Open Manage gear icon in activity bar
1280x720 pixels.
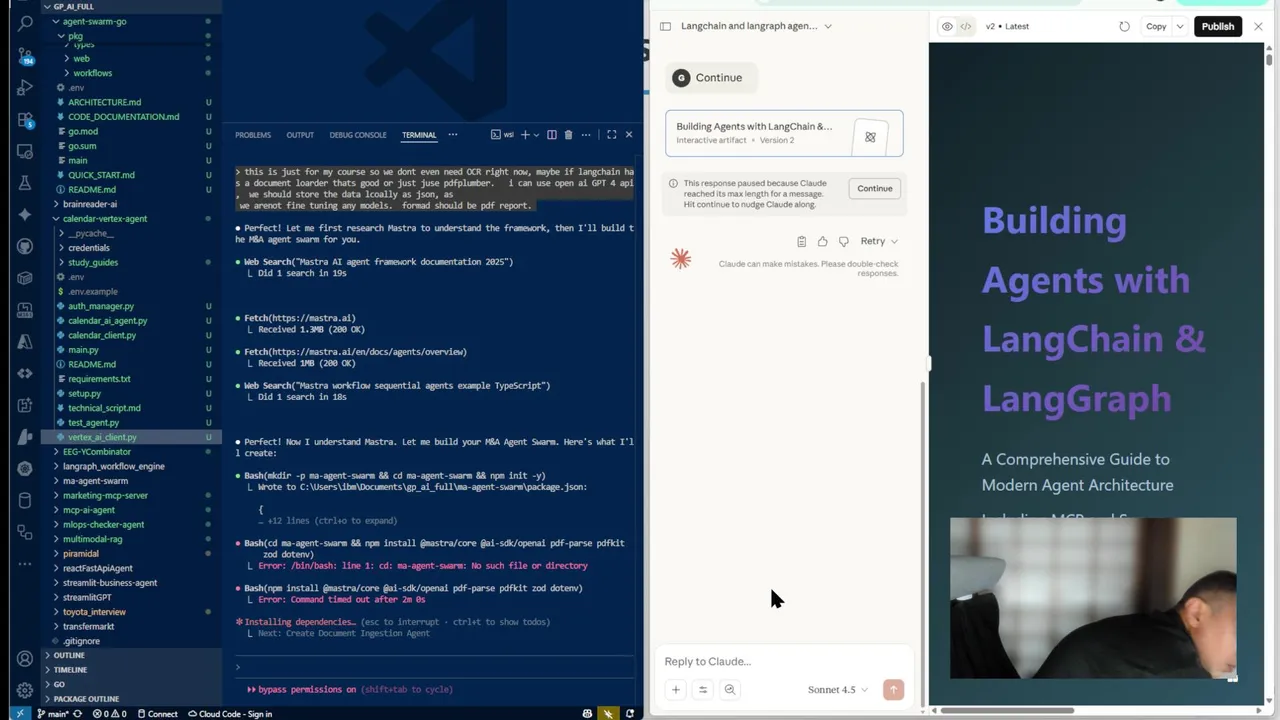25,690
